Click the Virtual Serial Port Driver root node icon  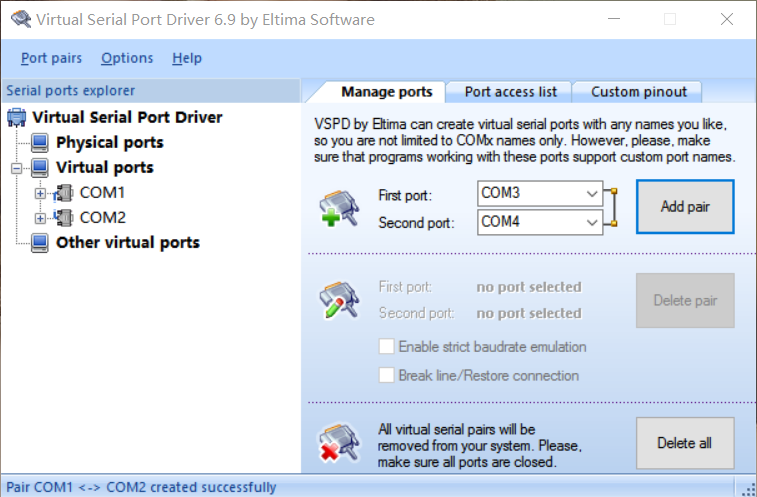click(16, 117)
